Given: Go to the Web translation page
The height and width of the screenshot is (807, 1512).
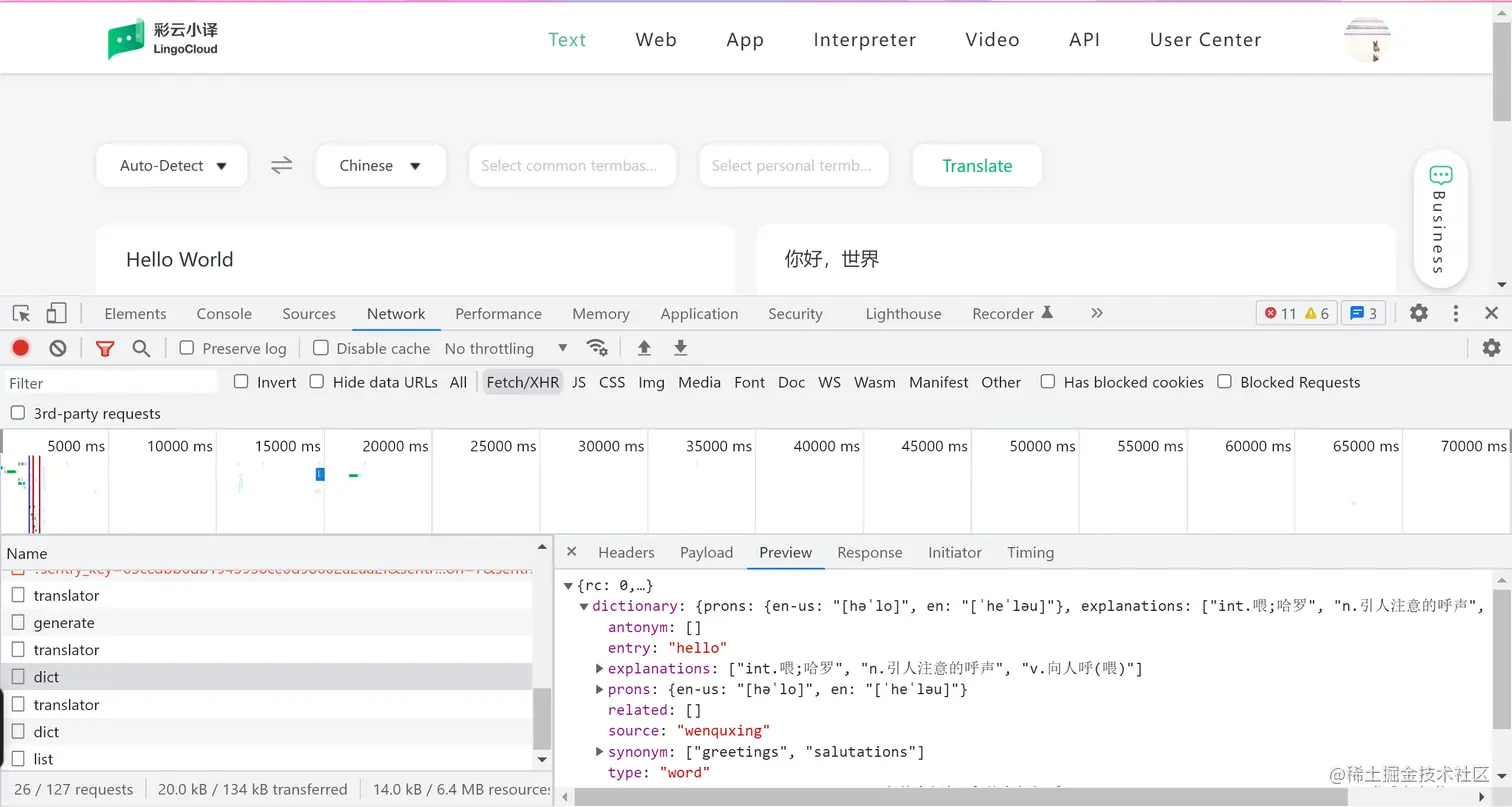Looking at the screenshot, I should (x=656, y=40).
